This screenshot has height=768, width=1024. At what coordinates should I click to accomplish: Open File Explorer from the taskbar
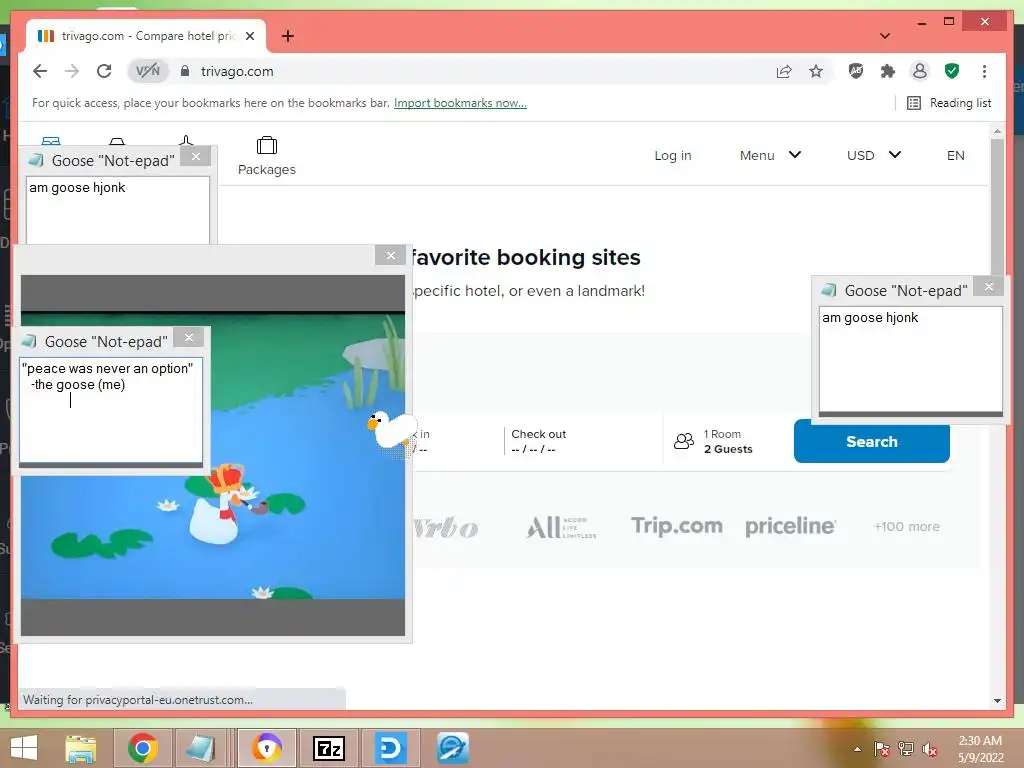(81, 748)
